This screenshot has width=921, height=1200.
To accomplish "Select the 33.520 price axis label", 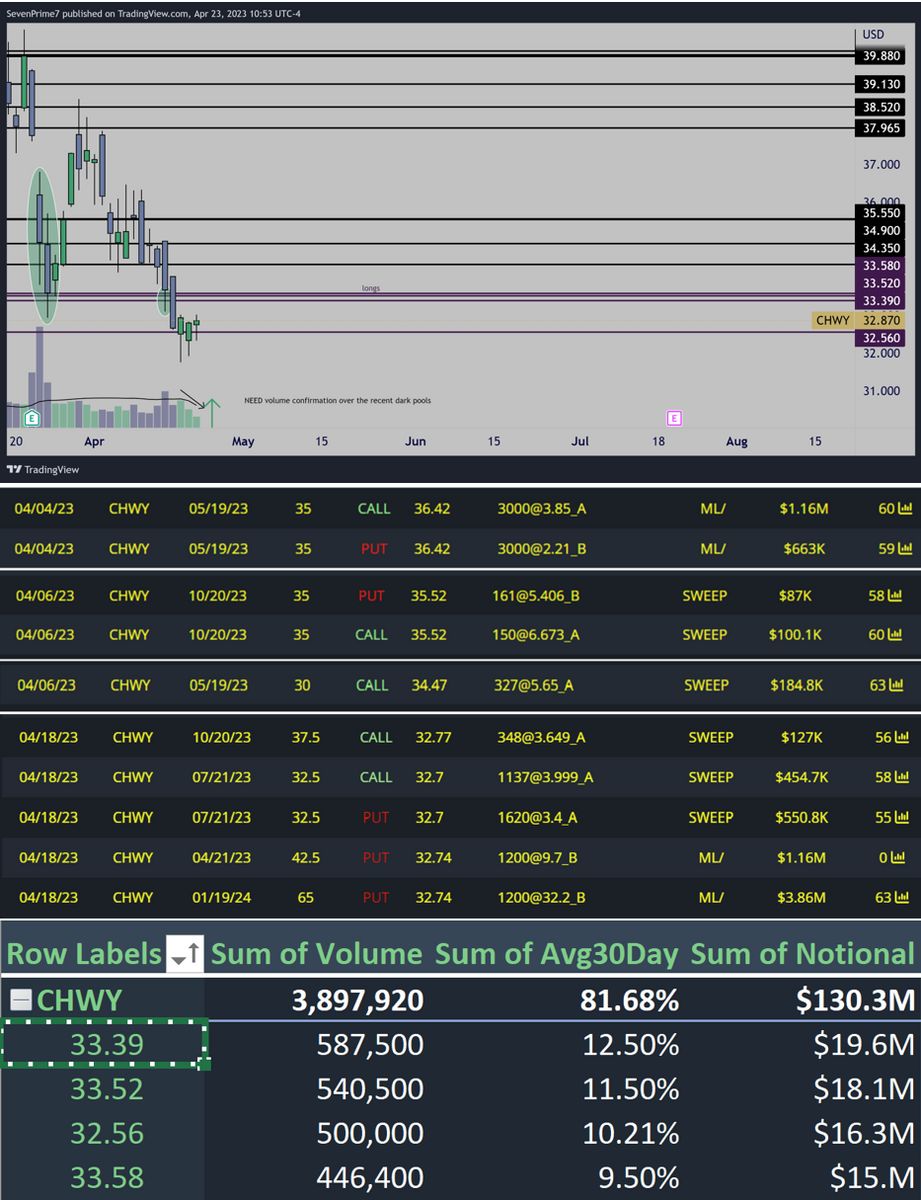I will [880, 283].
